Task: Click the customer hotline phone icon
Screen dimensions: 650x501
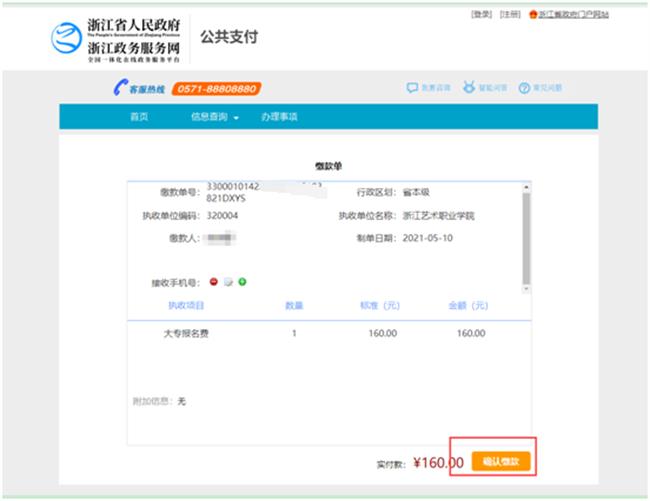Action: (119, 89)
